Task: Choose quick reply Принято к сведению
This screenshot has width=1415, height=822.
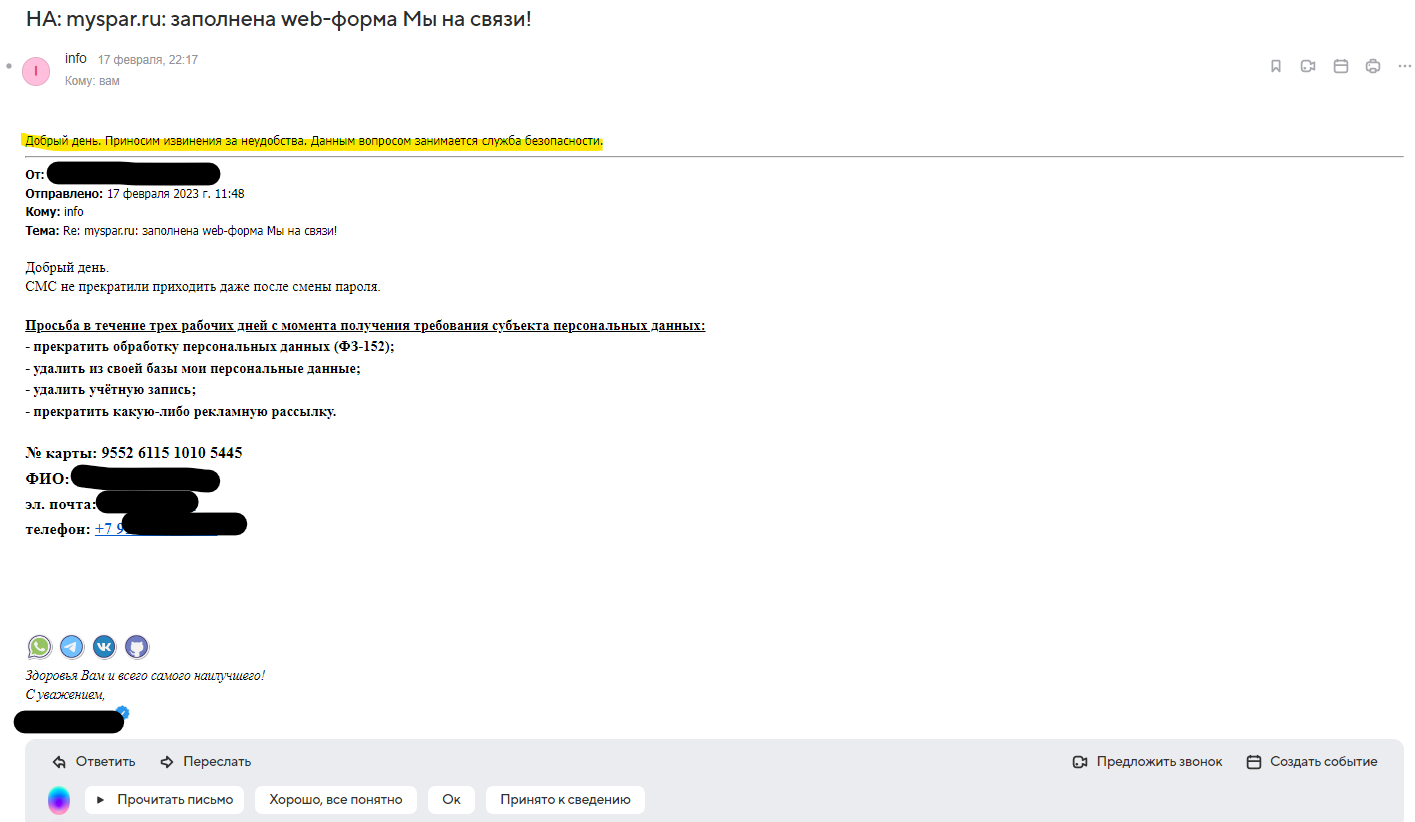Action: (565, 800)
